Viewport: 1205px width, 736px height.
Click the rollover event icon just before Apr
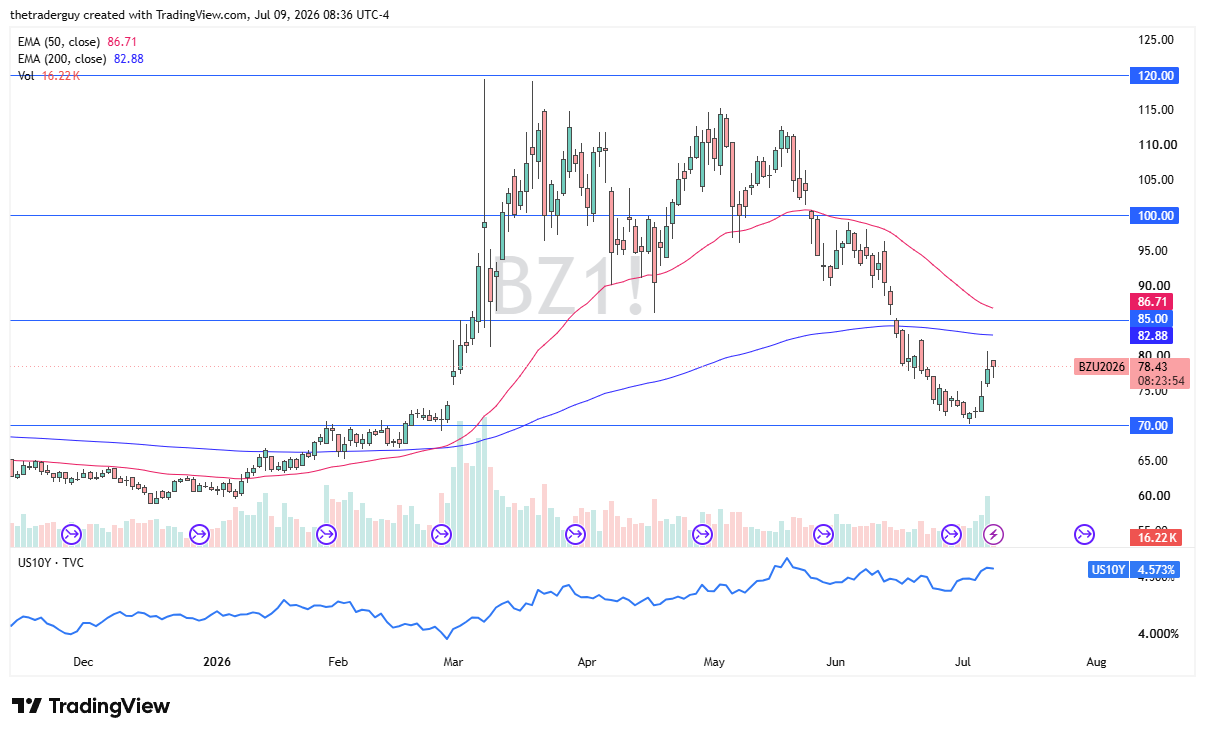pyautogui.click(x=575, y=535)
